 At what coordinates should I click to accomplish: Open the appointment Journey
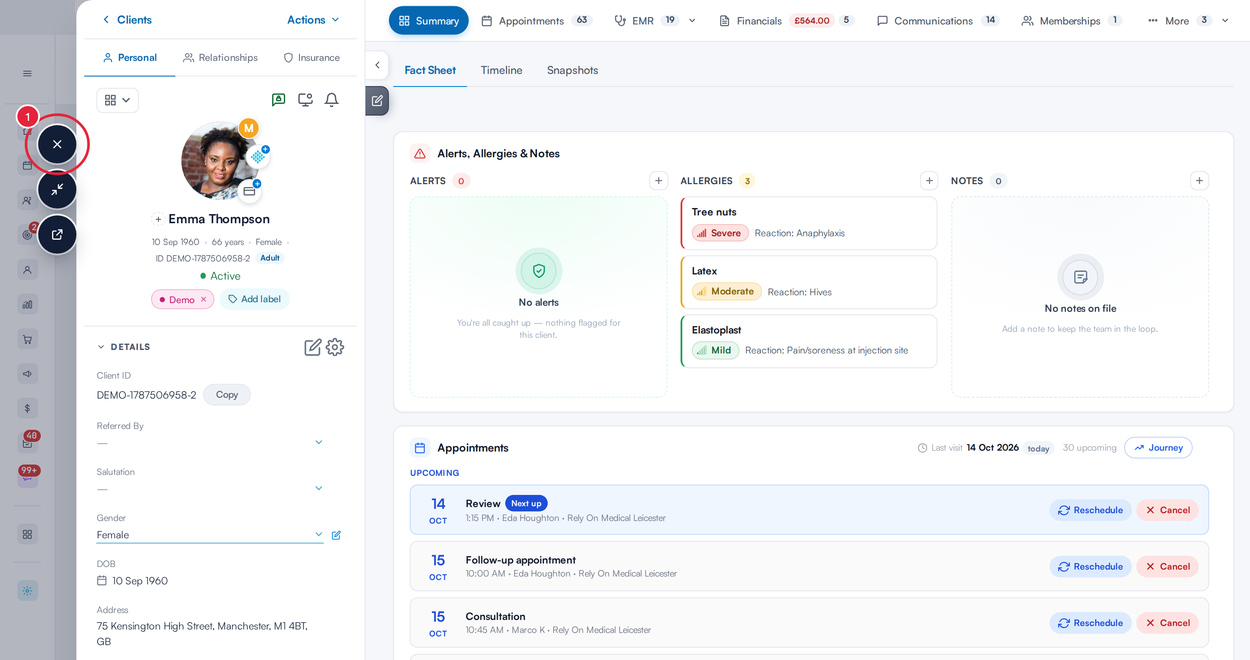1158,448
